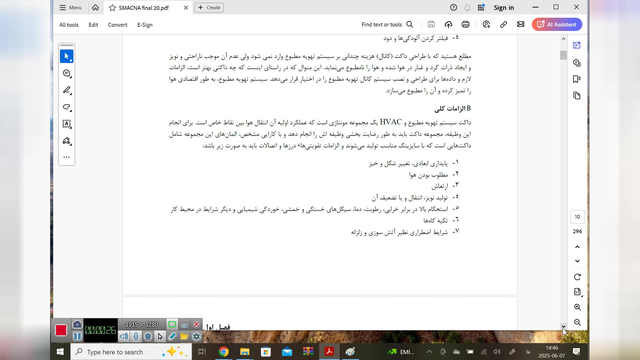This screenshot has height=360, width=640.
Task: Toggle recorder webcam capture
Action: tap(148, 336)
